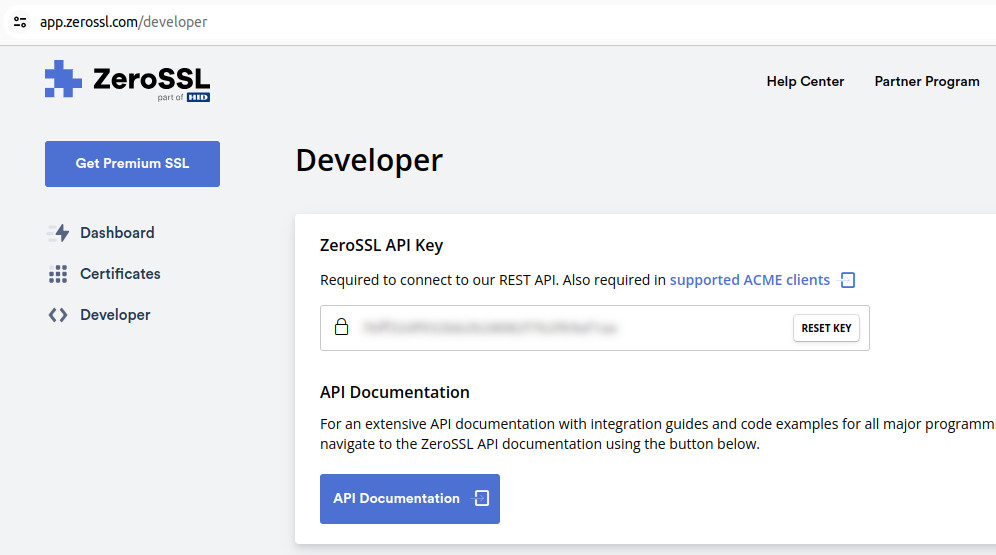Image resolution: width=996 pixels, height=555 pixels.
Task: Click the Developer code brackets icon
Action: 58,315
